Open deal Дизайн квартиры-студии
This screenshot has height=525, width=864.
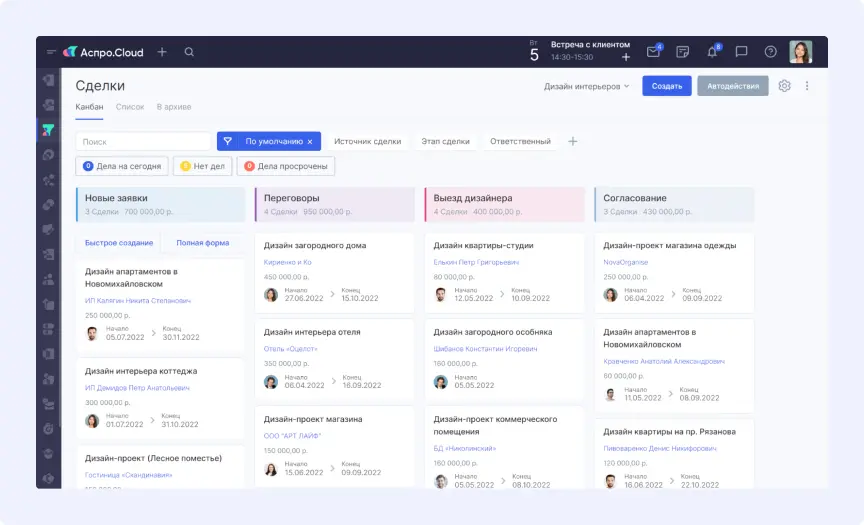483,246
